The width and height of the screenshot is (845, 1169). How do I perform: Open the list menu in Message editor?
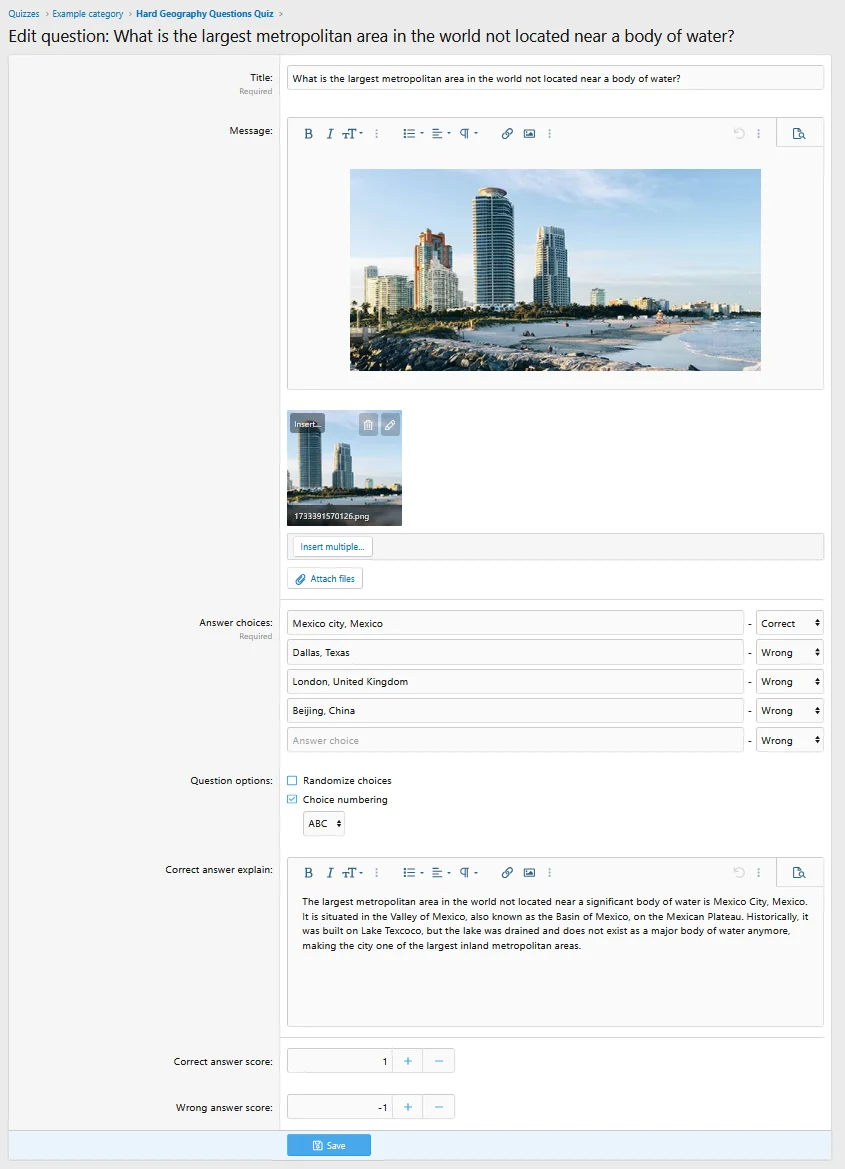tap(413, 133)
